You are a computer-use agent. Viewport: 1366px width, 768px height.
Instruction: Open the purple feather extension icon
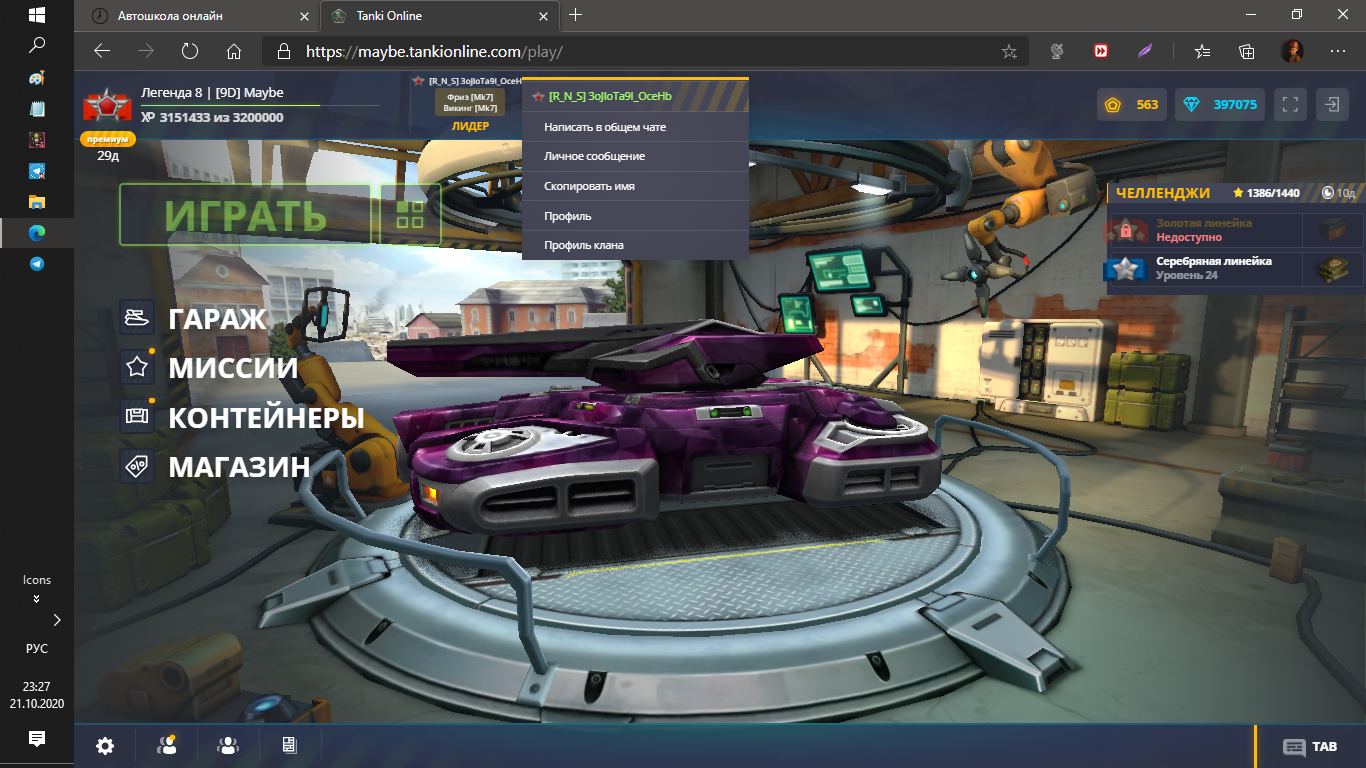(x=1146, y=51)
